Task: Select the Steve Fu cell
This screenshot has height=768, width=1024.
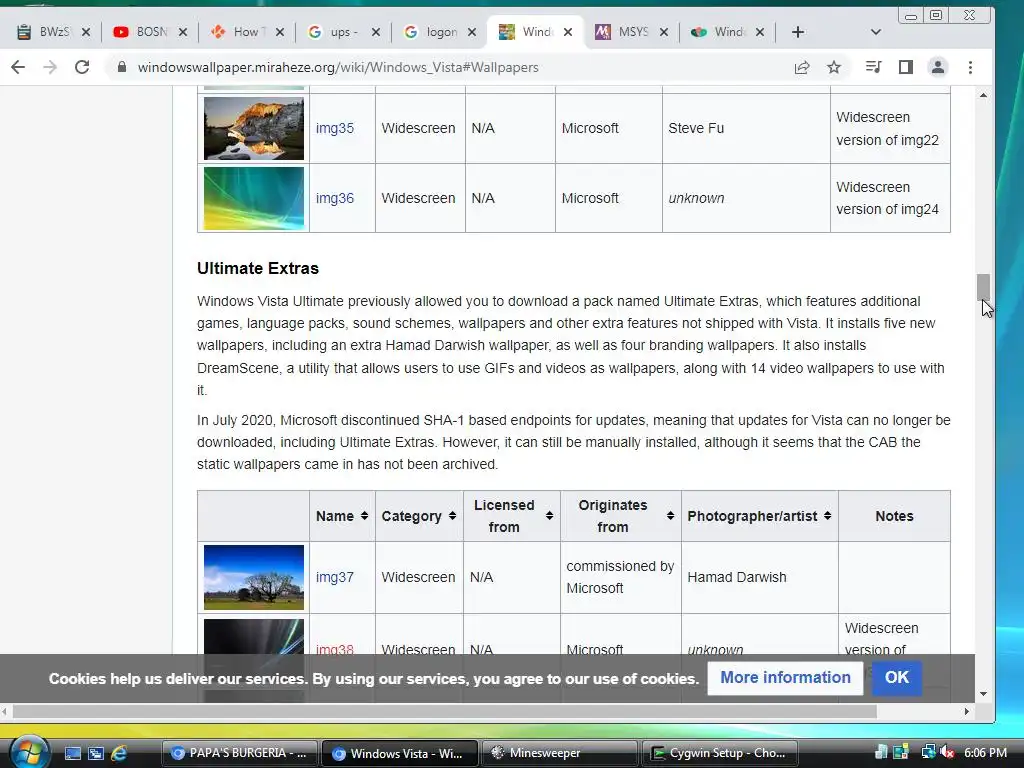Action: pyautogui.click(x=746, y=128)
